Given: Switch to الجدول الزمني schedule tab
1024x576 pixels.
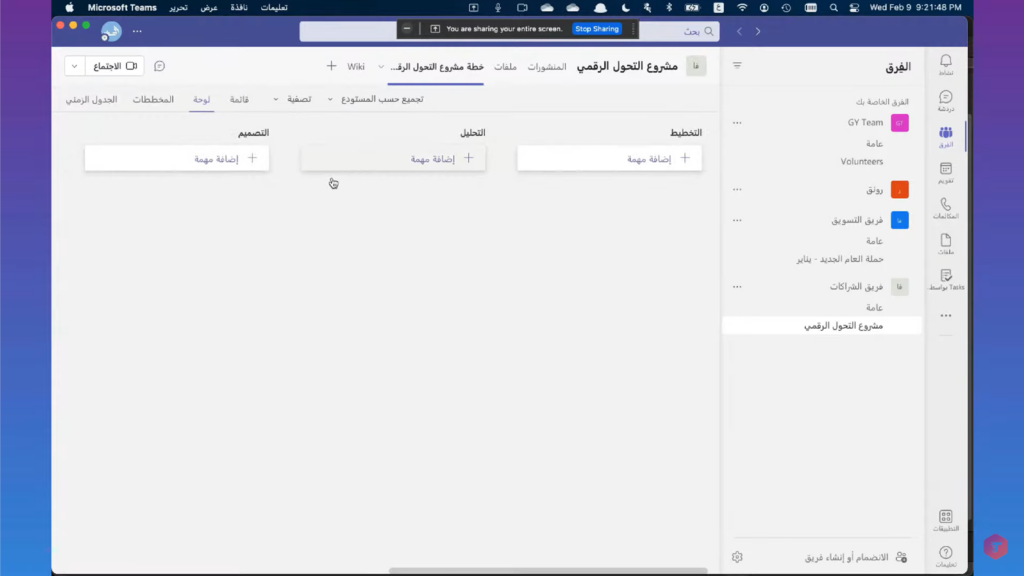Looking at the screenshot, I should click(91, 99).
